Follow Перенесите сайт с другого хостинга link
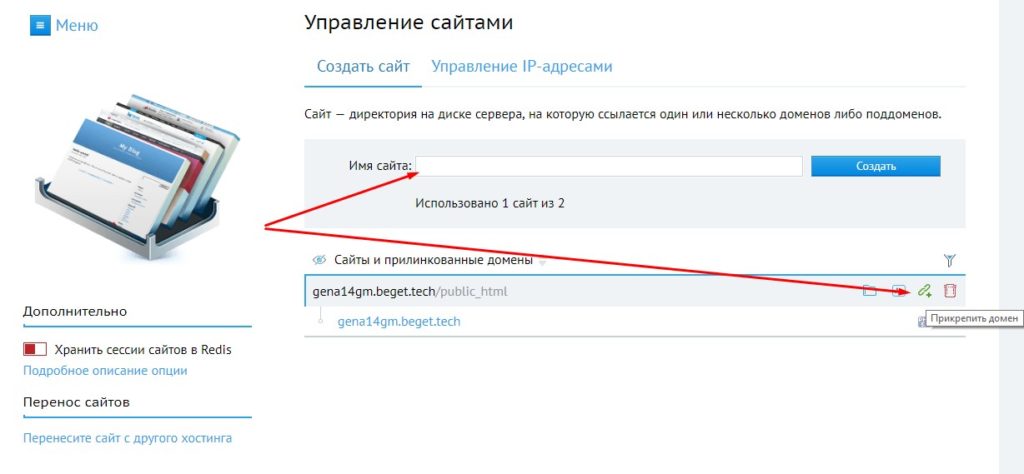Screen dimensions: 1024x474 (127, 438)
